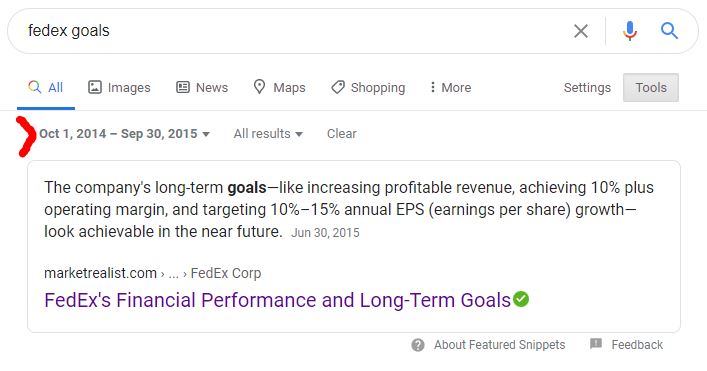Start voice search with the microphone icon
This screenshot has height=371, width=707.
coord(630,31)
